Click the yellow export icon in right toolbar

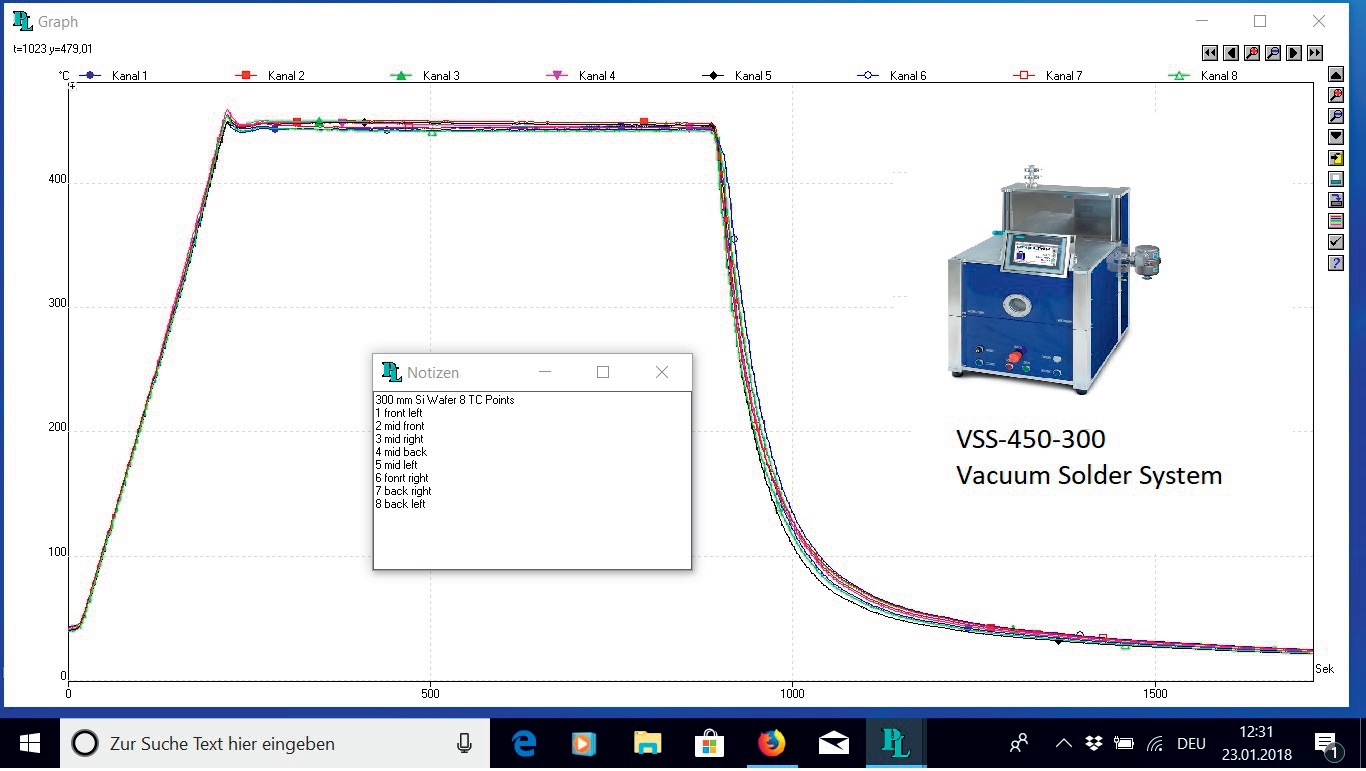coord(1335,158)
